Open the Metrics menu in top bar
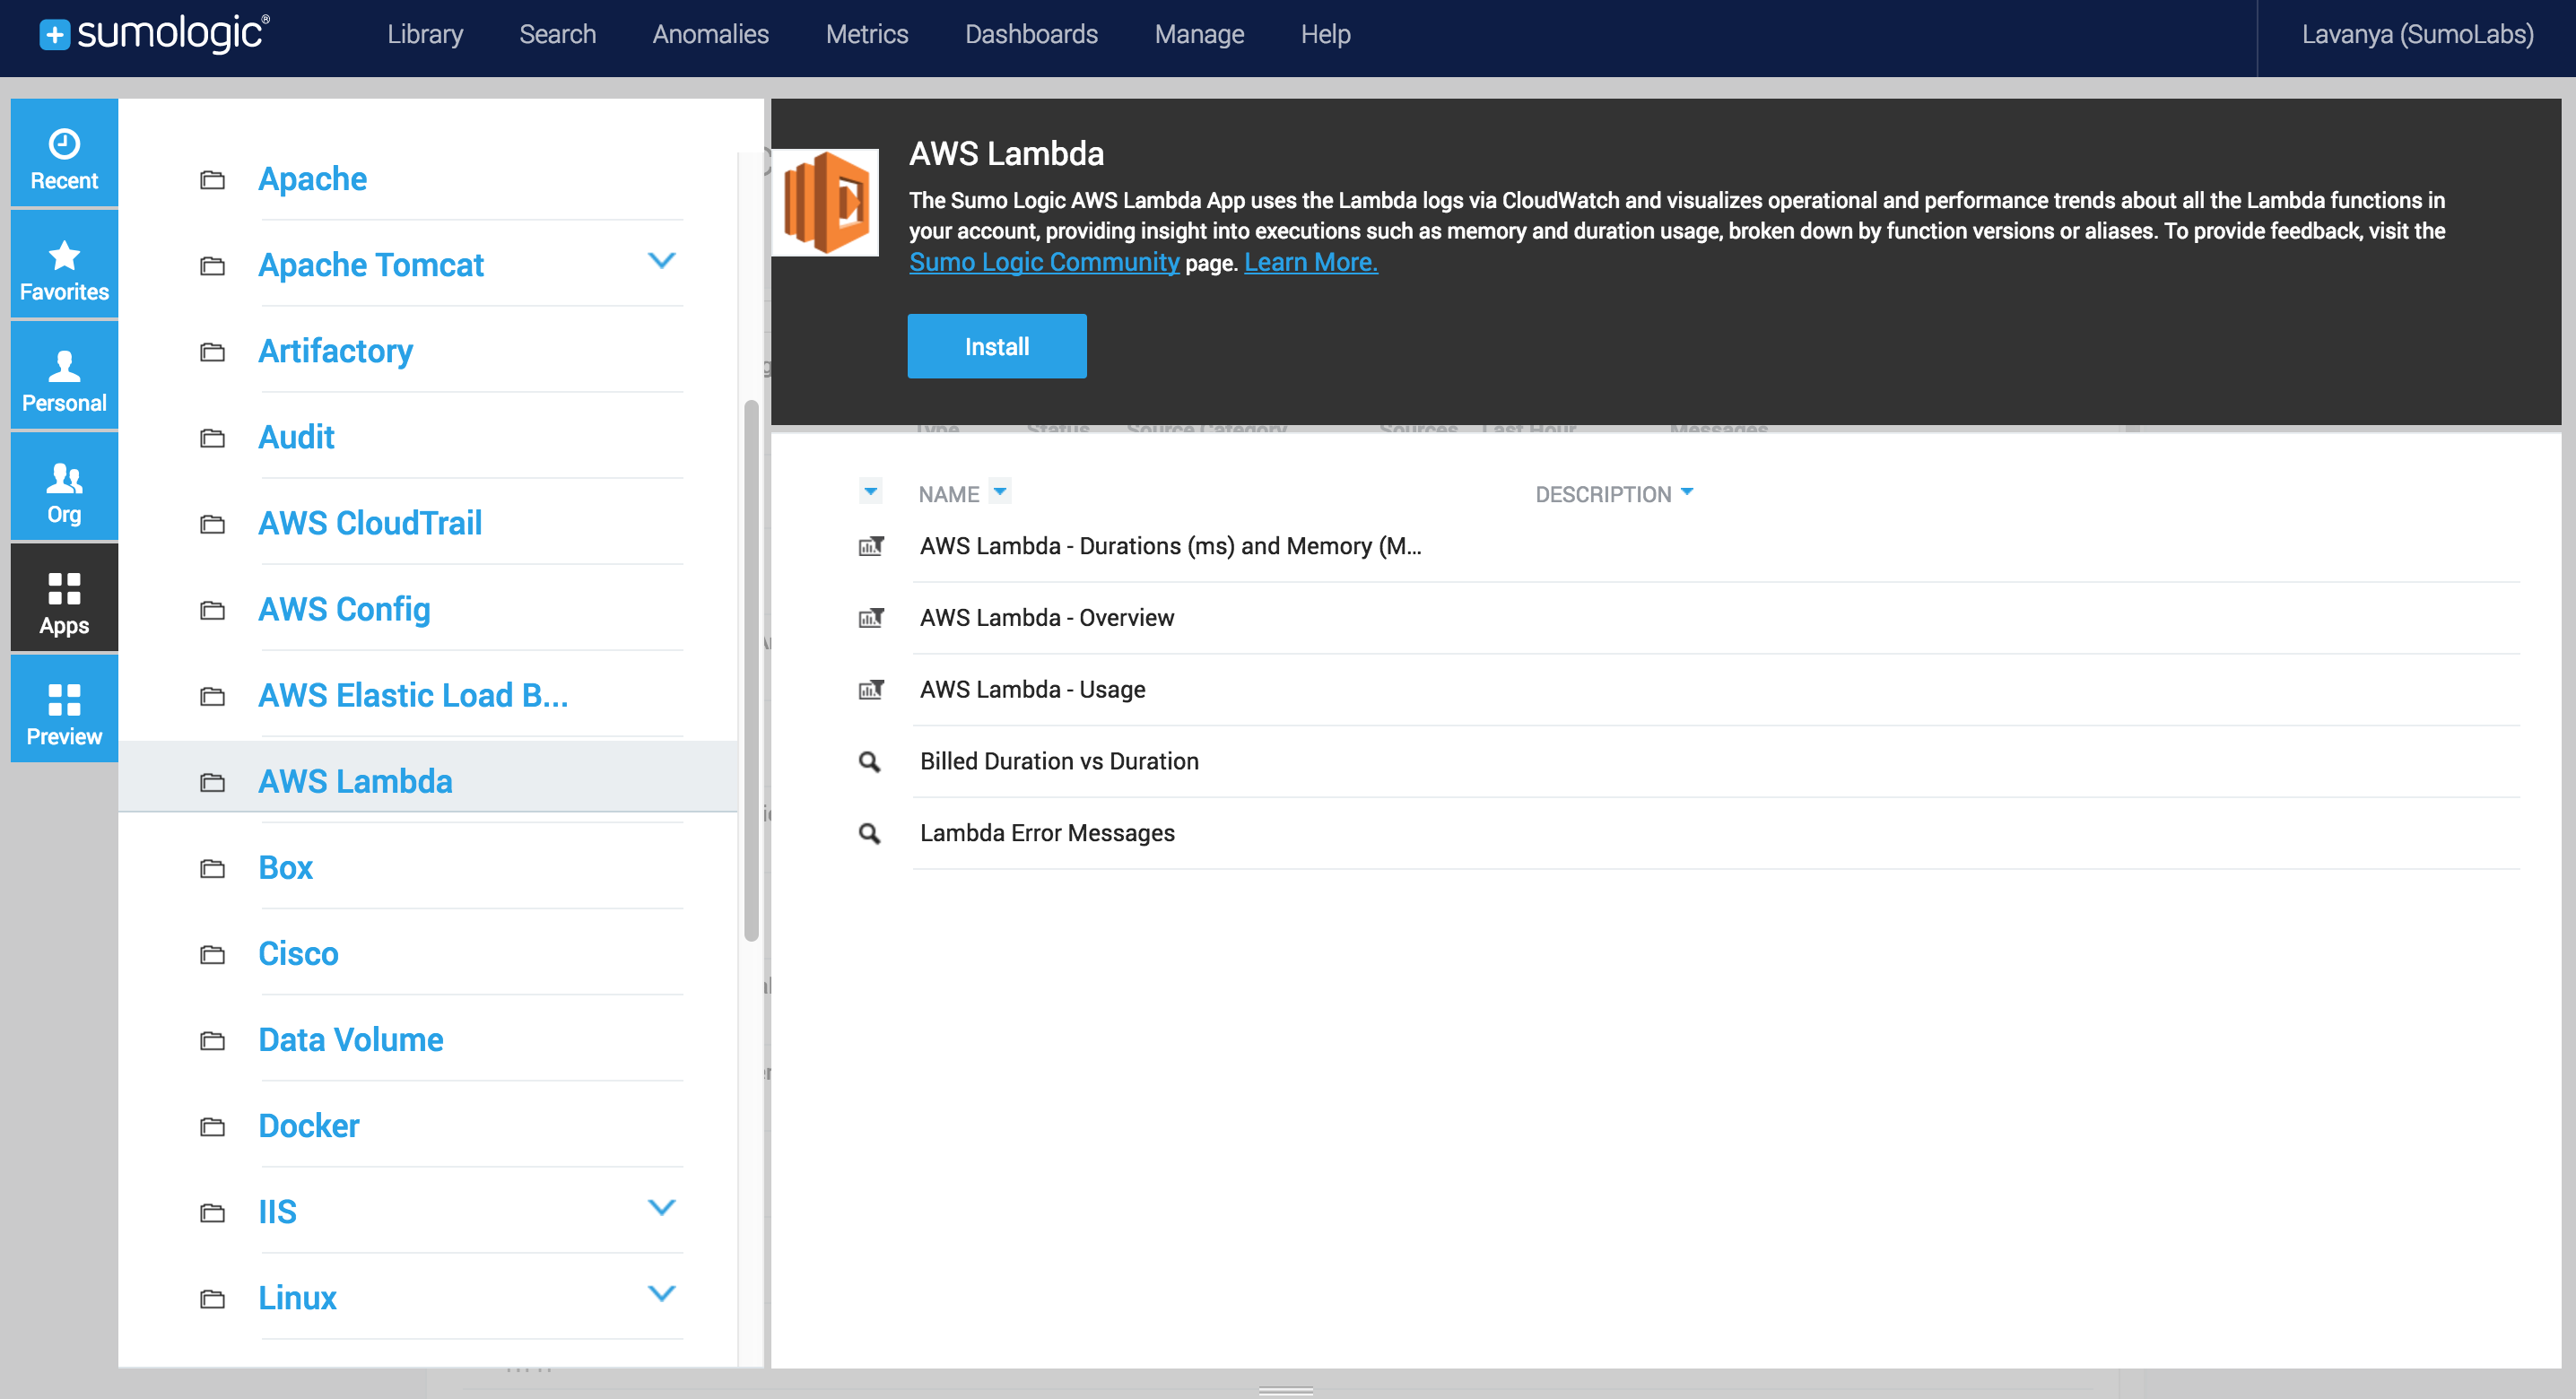The image size is (2576, 1399). point(866,34)
